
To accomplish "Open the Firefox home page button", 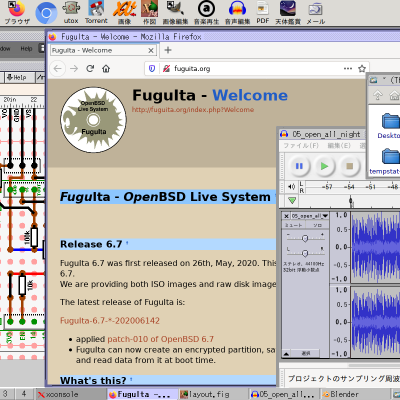I will coord(106,69).
